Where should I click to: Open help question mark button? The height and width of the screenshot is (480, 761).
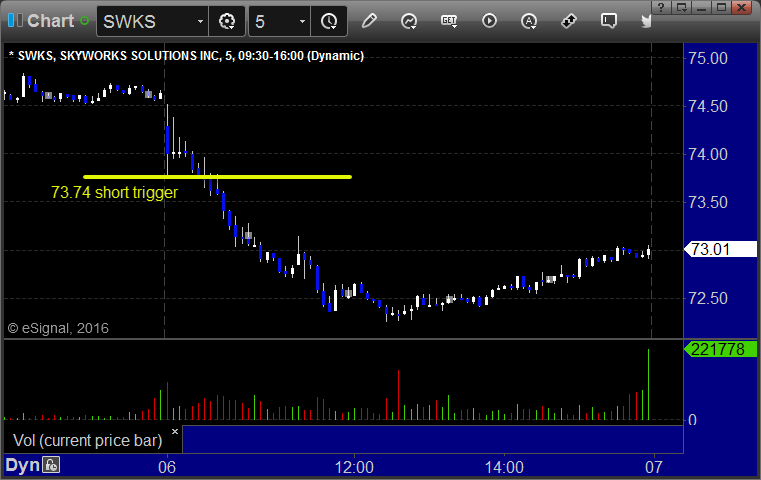[661, 7]
